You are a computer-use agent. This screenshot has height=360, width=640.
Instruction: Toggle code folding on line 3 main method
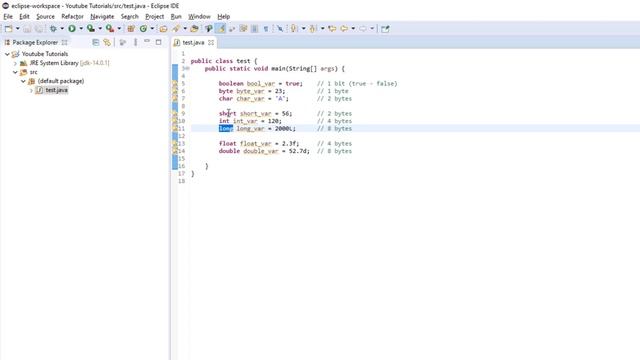click(188, 69)
